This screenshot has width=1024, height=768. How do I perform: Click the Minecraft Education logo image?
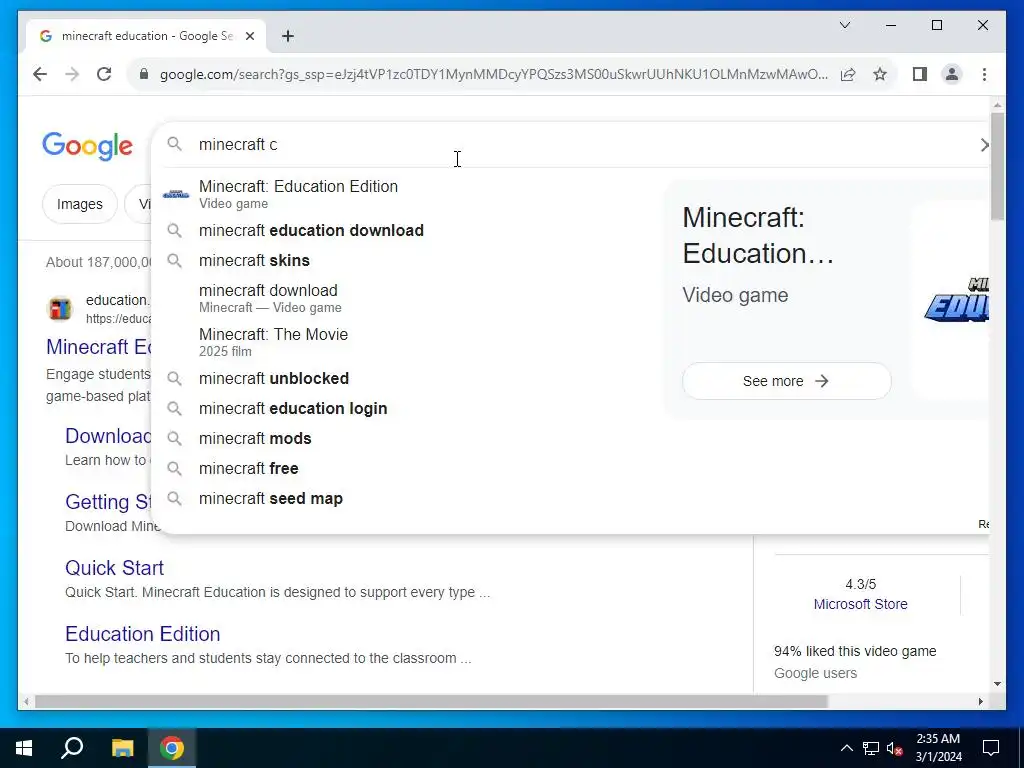pos(957,300)
